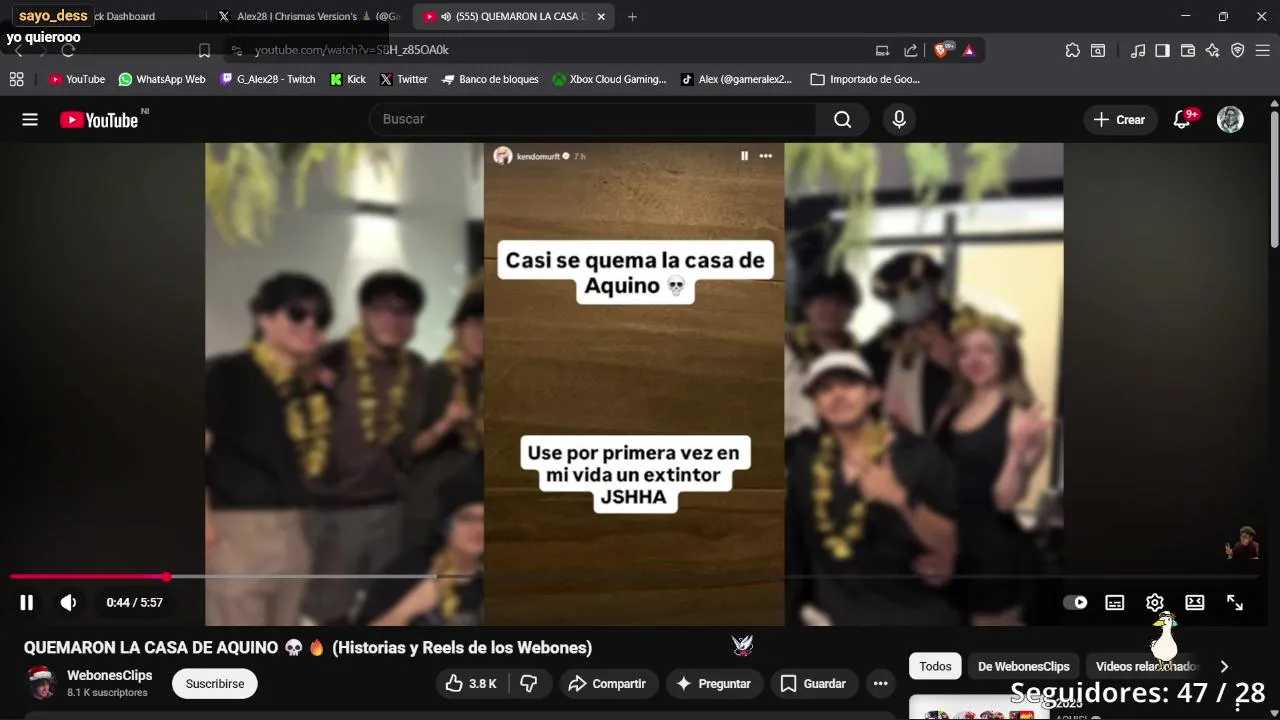The image size is (1280, 720).
Task: Open the player settings gear
Action: pos(1155,602)
